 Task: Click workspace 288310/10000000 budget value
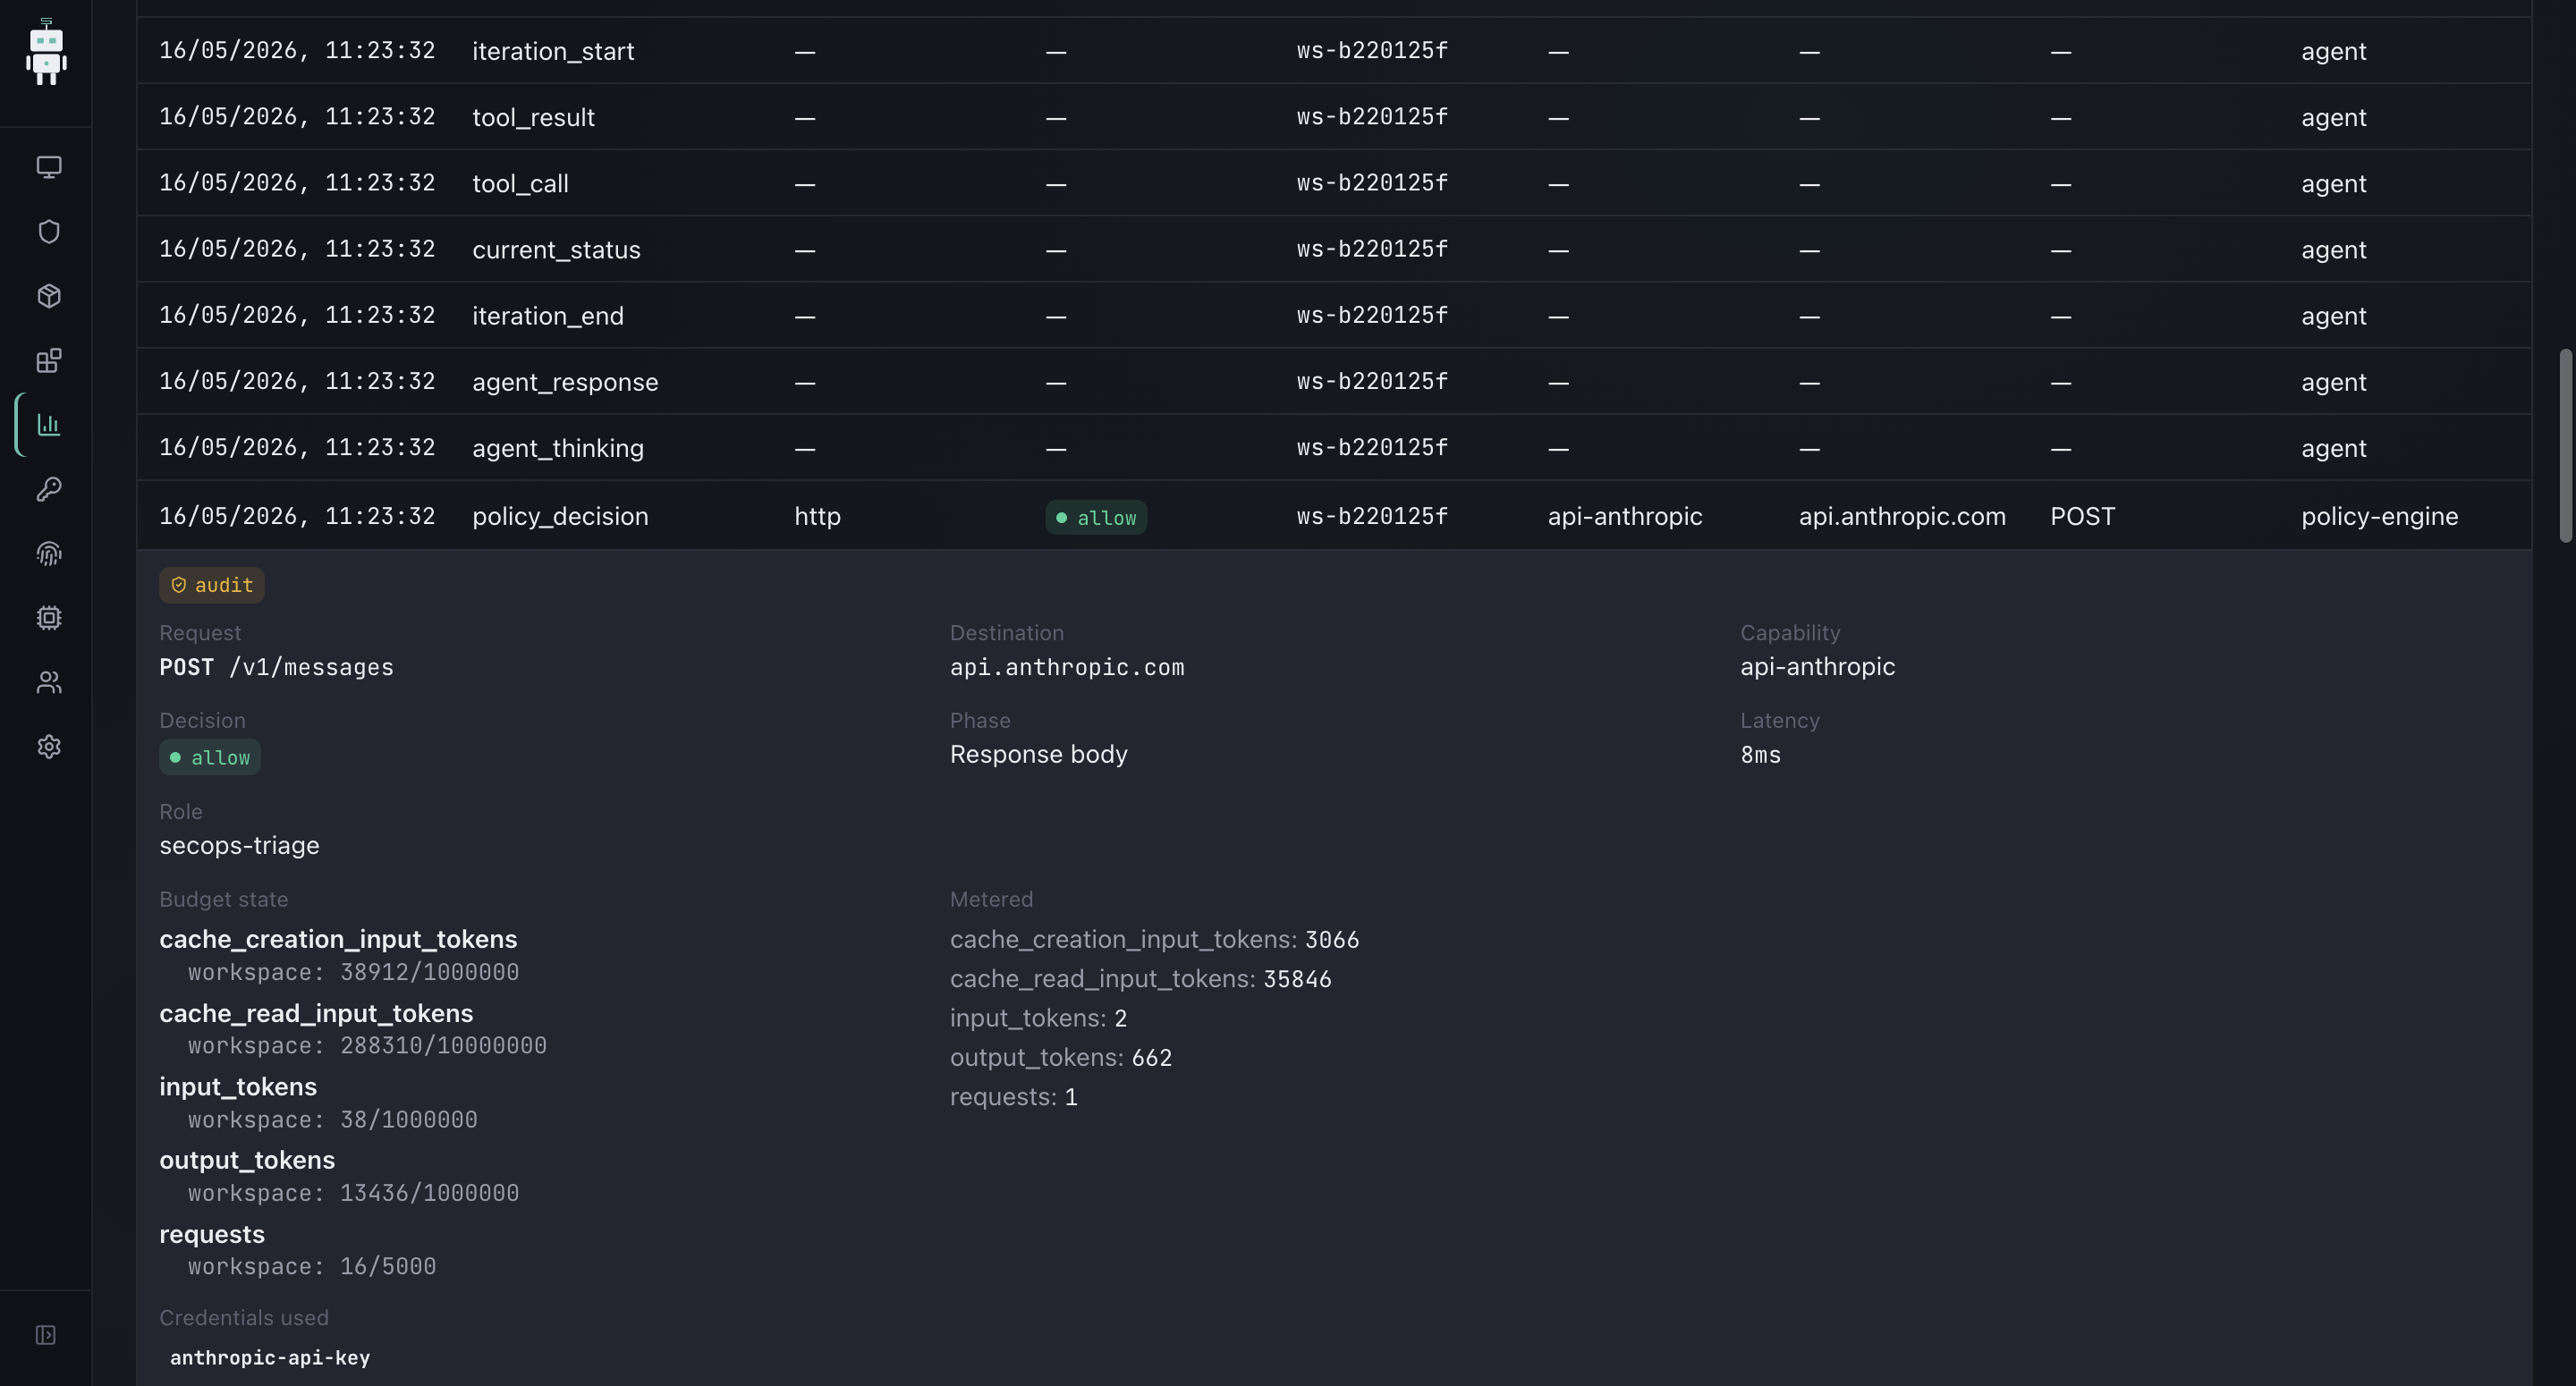point(367,1045)
